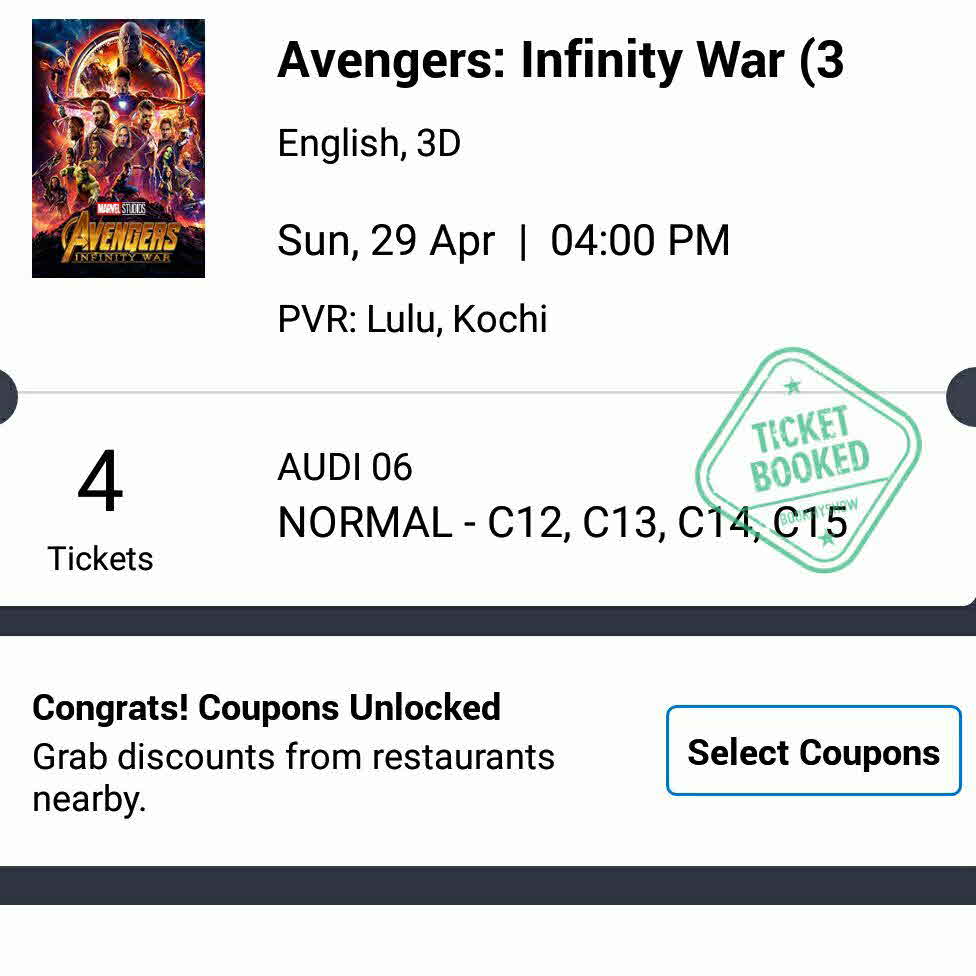Screen dimensions: 976x976
Task: Select the Sun, 29 Apr show date
Action: click(386, 241)
